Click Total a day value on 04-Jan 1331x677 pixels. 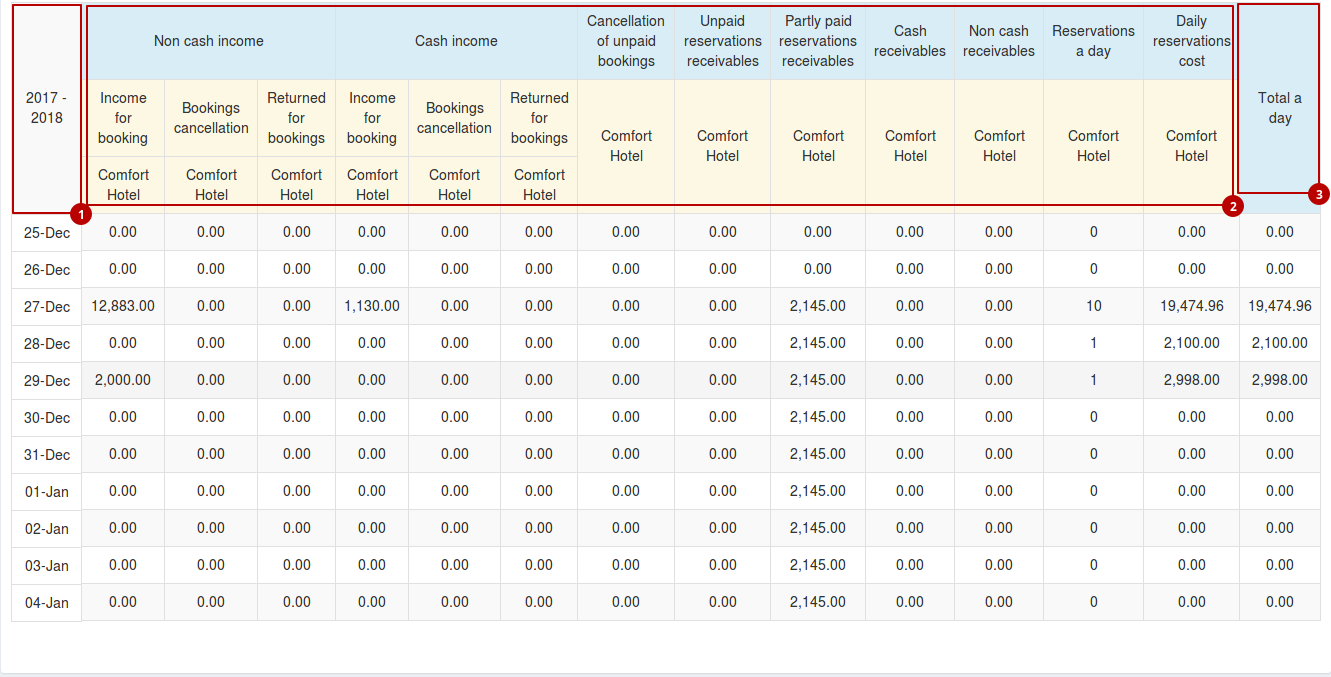click(x=1280, y=602)
